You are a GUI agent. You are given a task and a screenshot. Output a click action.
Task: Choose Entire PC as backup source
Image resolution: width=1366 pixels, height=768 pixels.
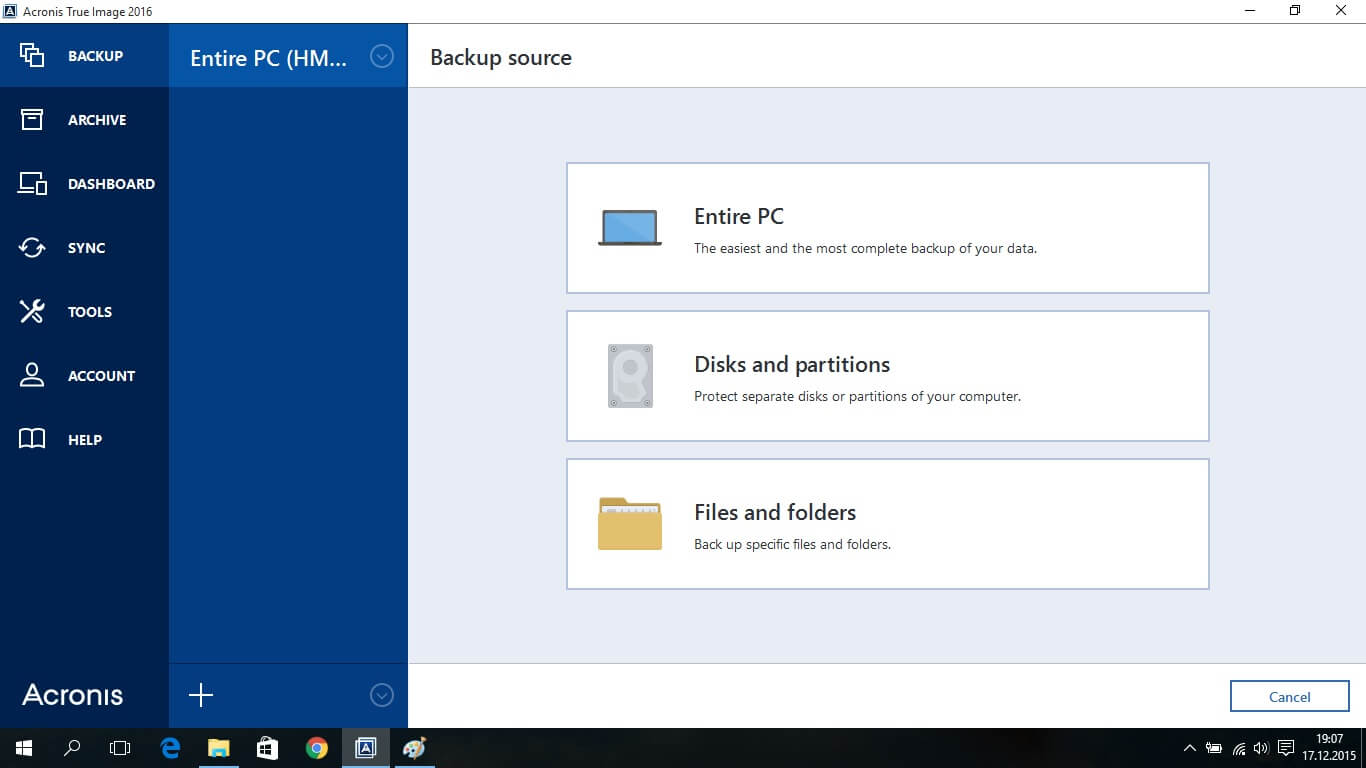tap(888, 228)
